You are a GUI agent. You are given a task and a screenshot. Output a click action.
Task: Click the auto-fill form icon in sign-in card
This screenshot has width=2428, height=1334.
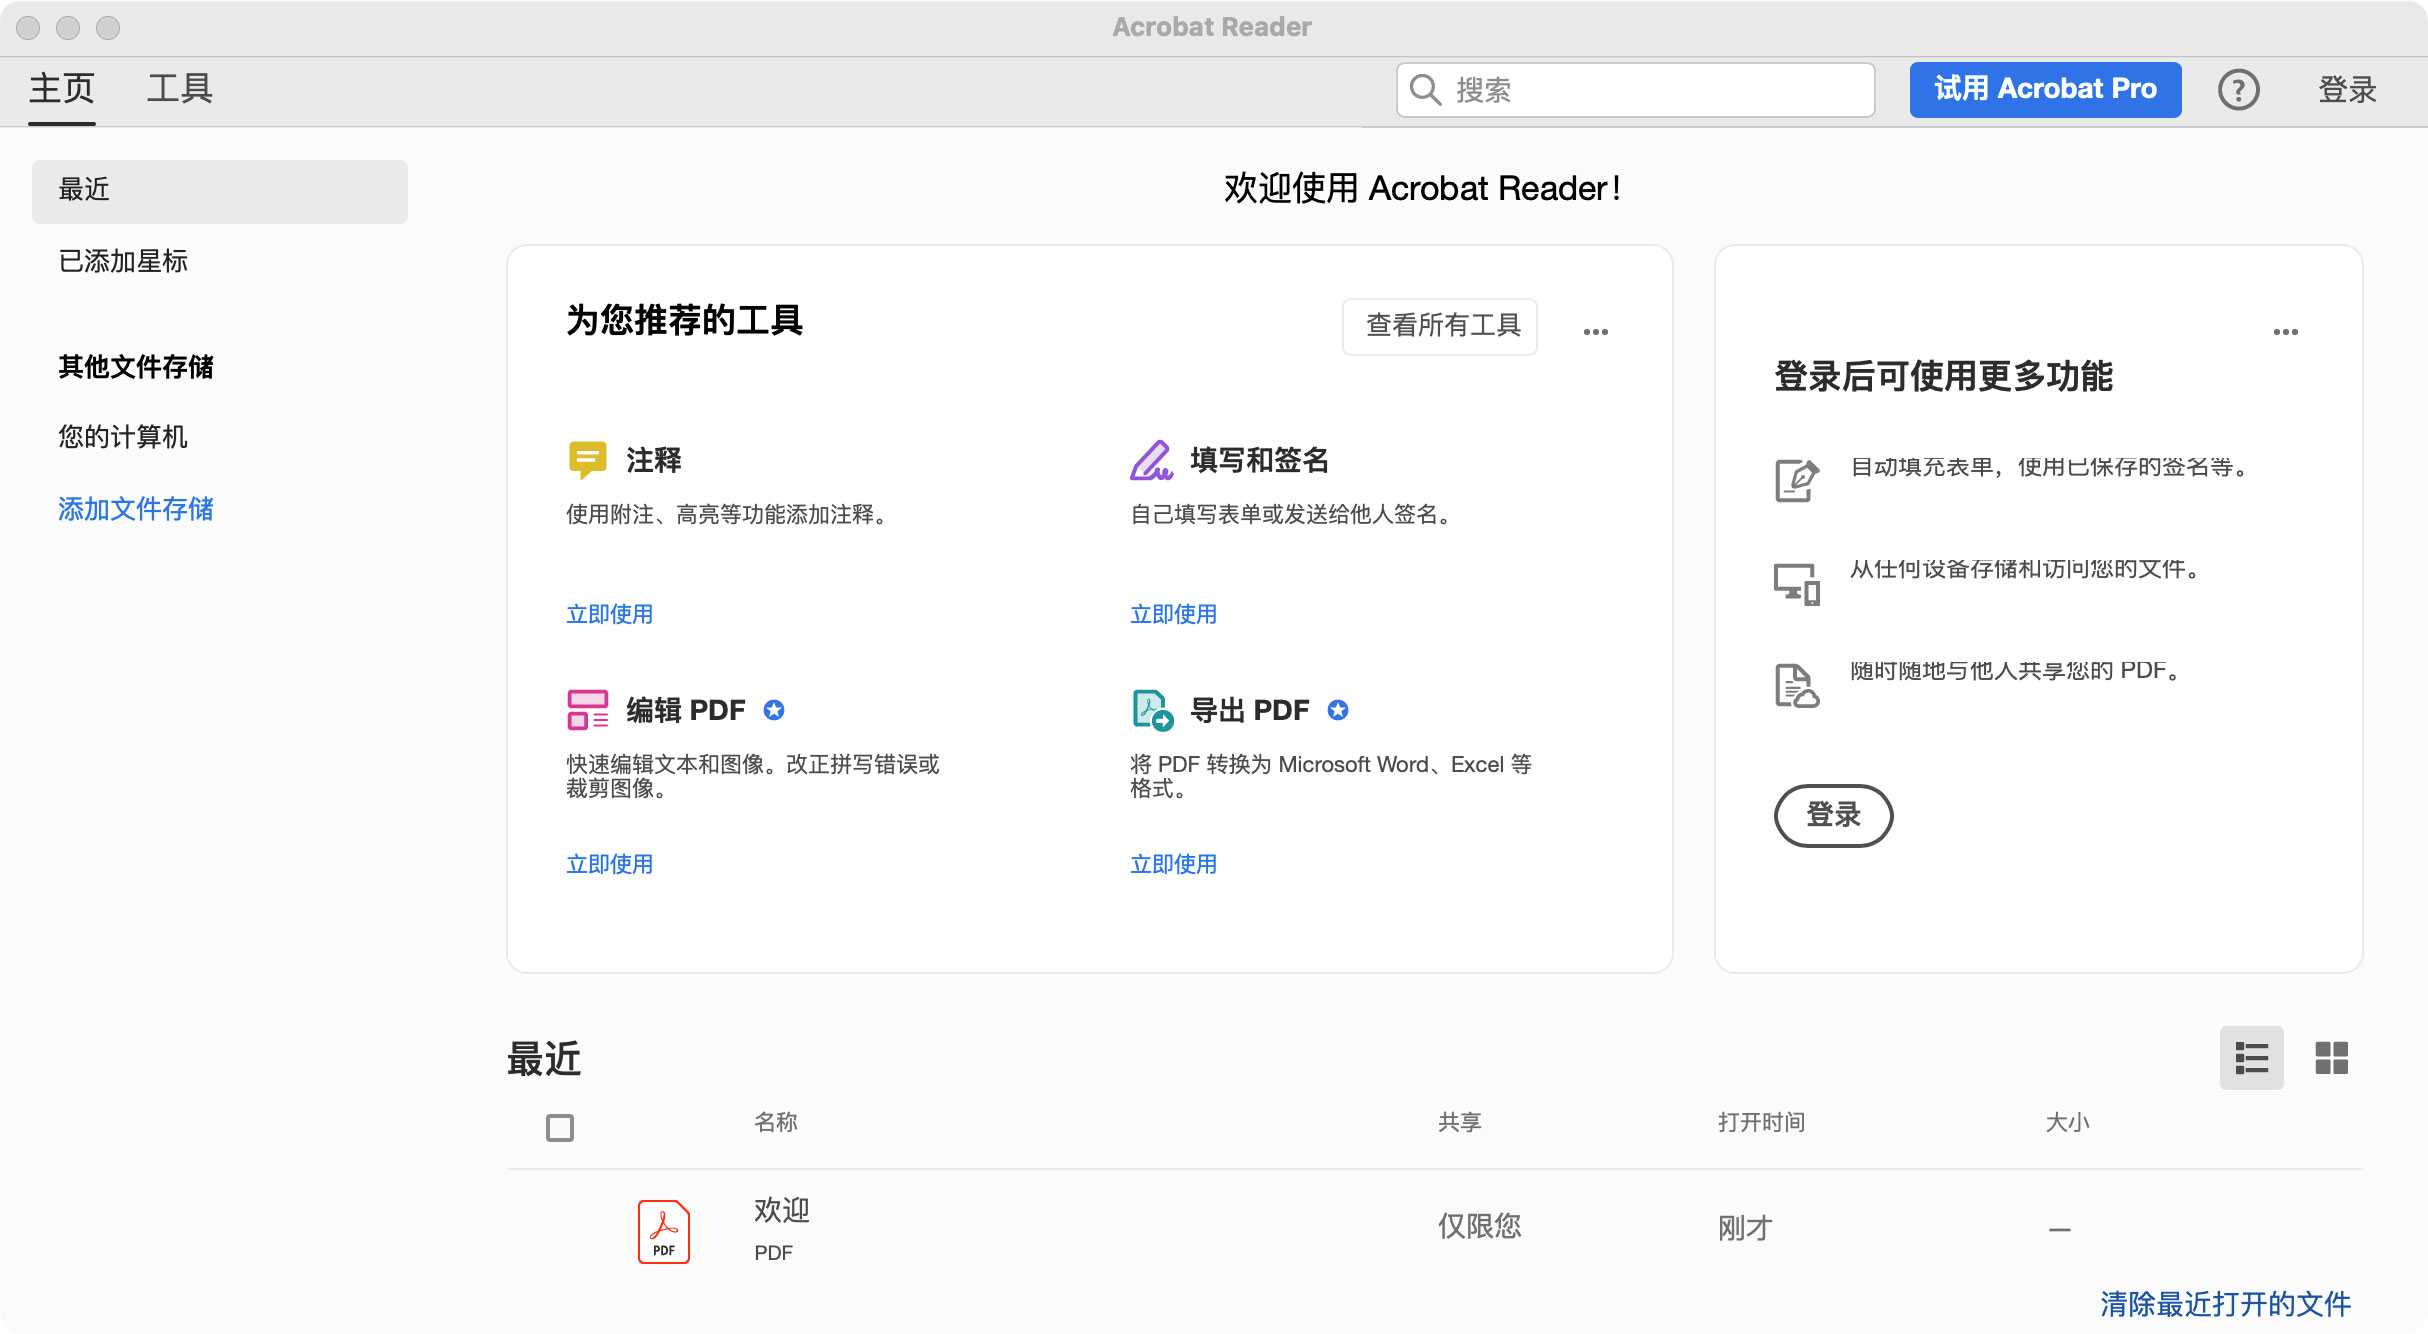[x=1797, y=481]
